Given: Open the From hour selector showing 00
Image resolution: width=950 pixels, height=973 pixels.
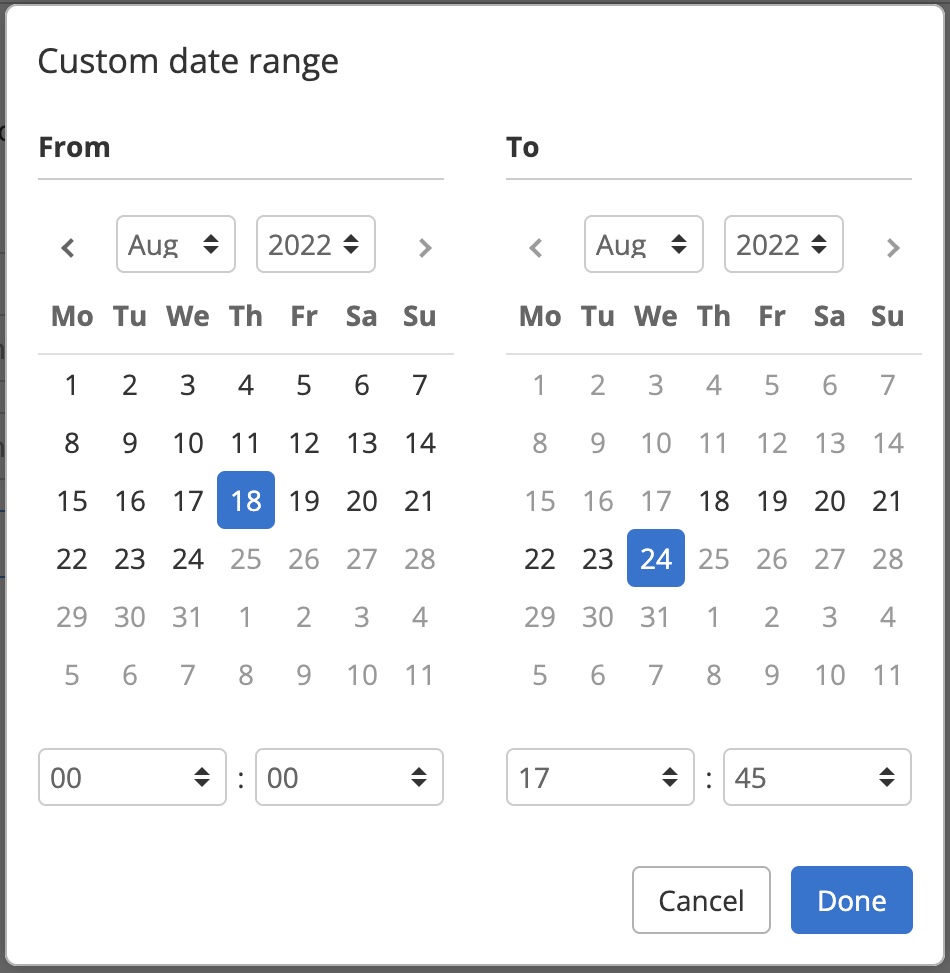Looking at the screenshot, I should coord(132,777).
